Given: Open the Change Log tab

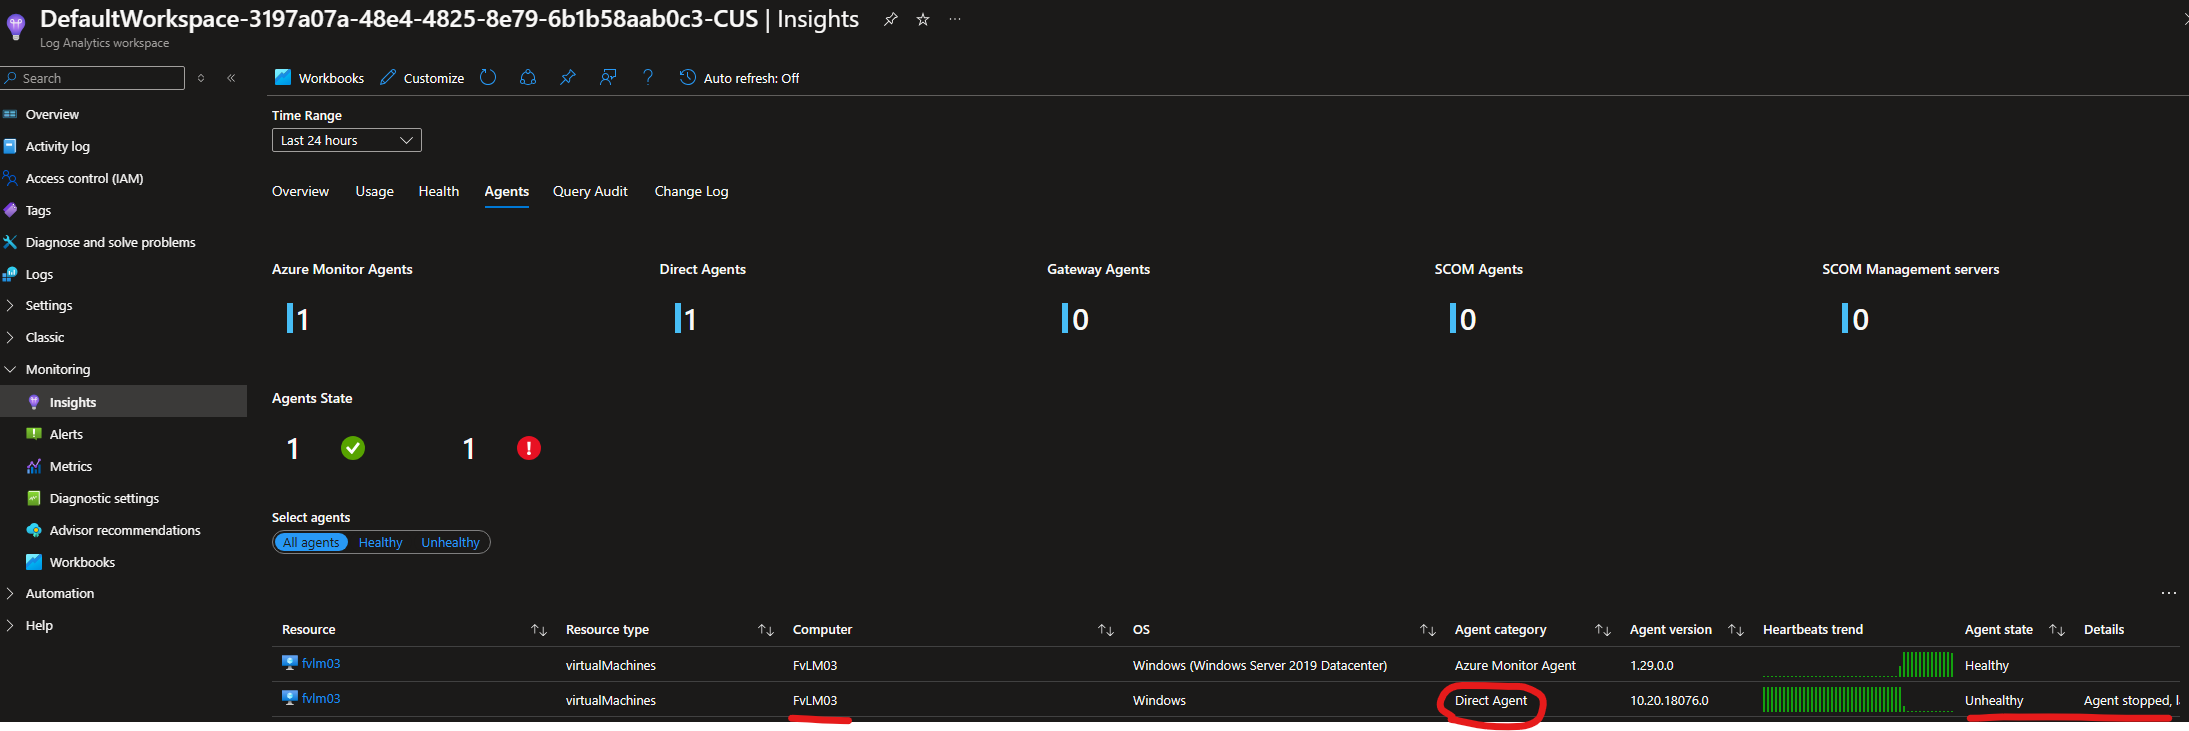Looking at the screenshot, I should click(692, 191).
